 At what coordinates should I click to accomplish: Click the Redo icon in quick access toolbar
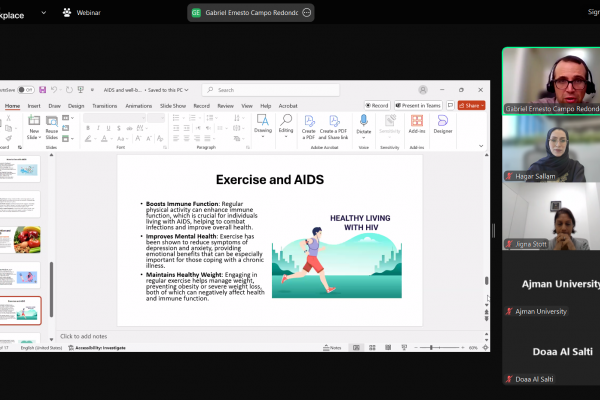pos(69,90)
